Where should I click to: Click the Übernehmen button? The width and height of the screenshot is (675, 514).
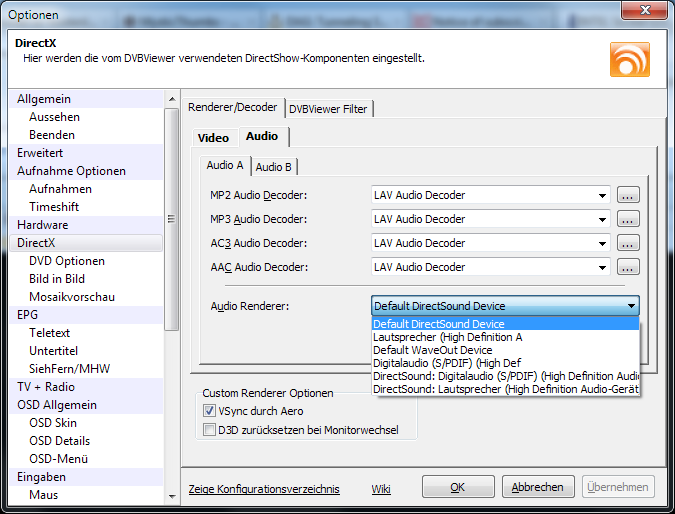618,487
